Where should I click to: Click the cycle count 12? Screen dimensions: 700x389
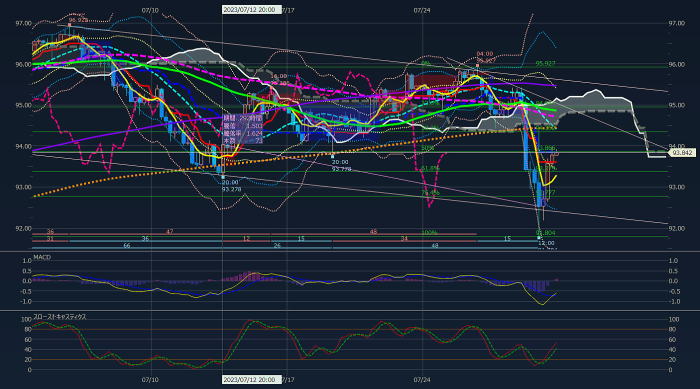pyautogui.click(x=246, y=239)
